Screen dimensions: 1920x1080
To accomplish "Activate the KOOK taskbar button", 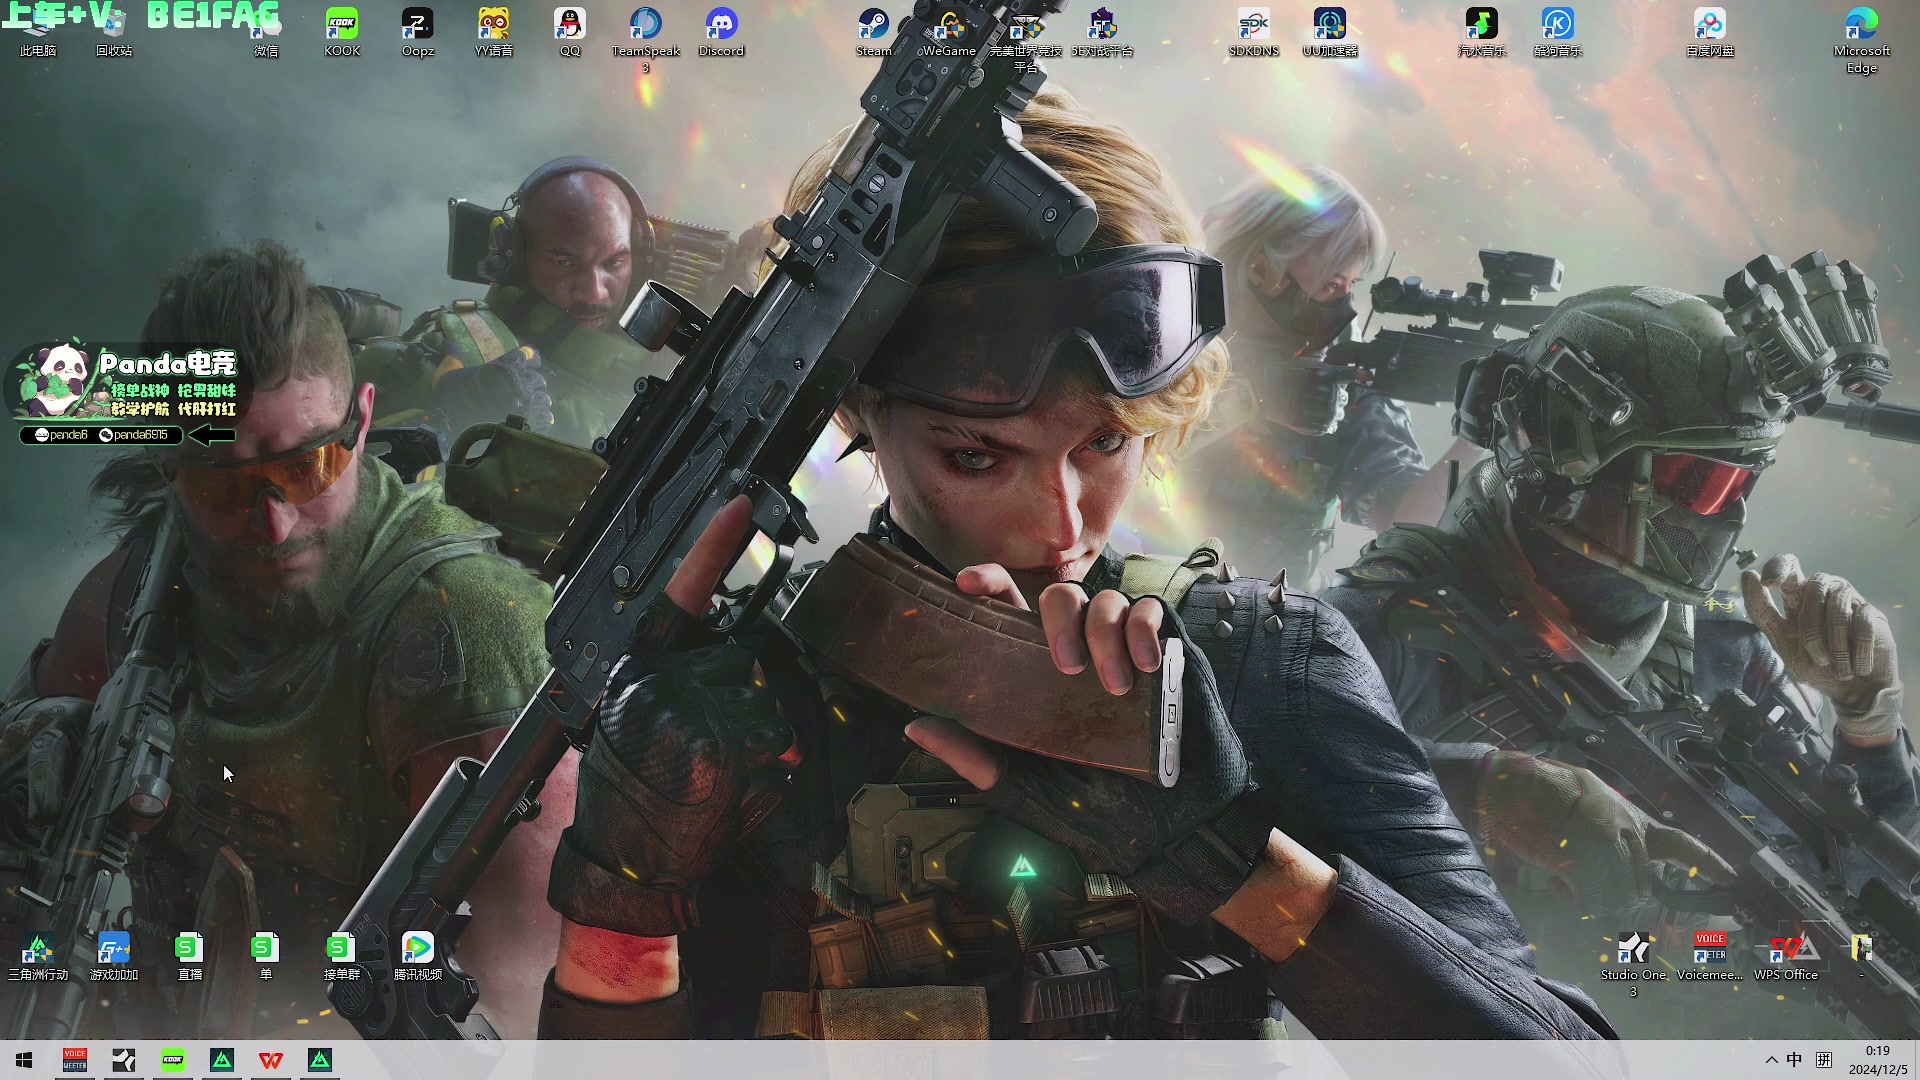I will tap(173, 1060).
